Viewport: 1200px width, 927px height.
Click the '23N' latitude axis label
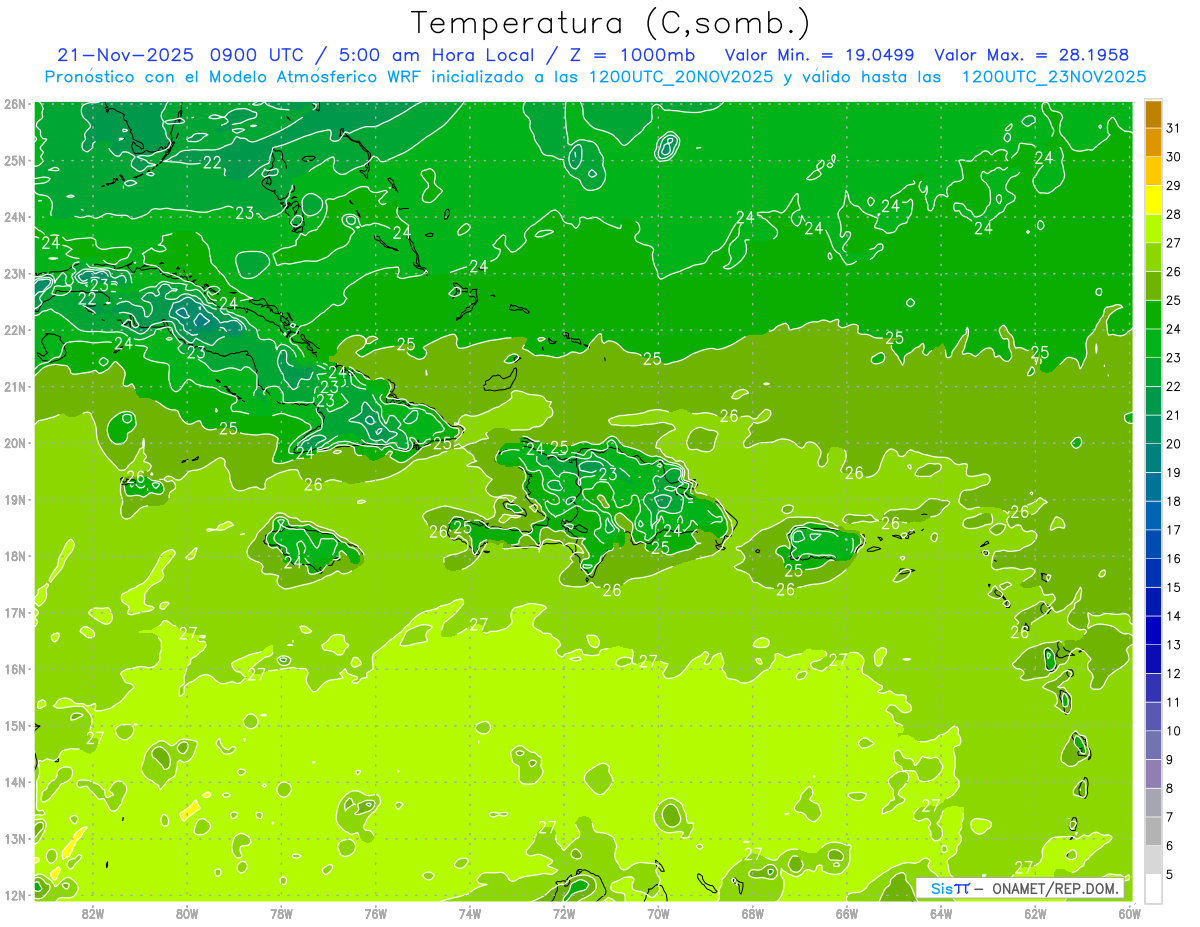tap(15, 274)
